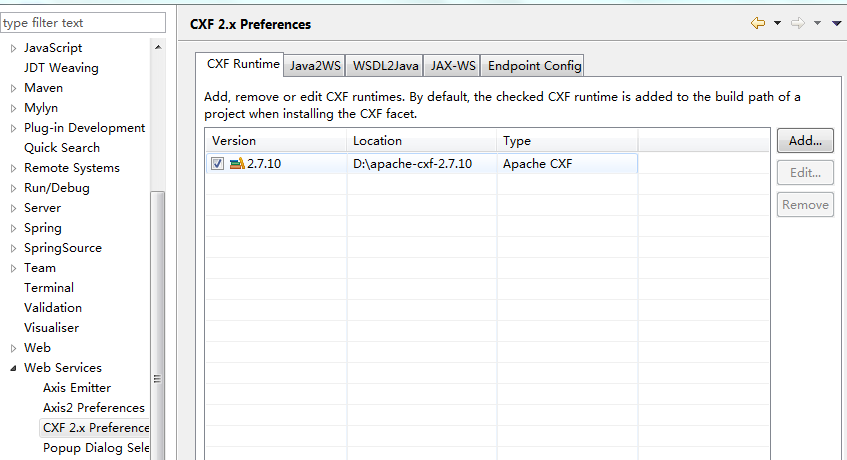The width and height of the screenshot is (847, 460).
Task: Select the Maven tree label
Action: [x=43, y=88]
